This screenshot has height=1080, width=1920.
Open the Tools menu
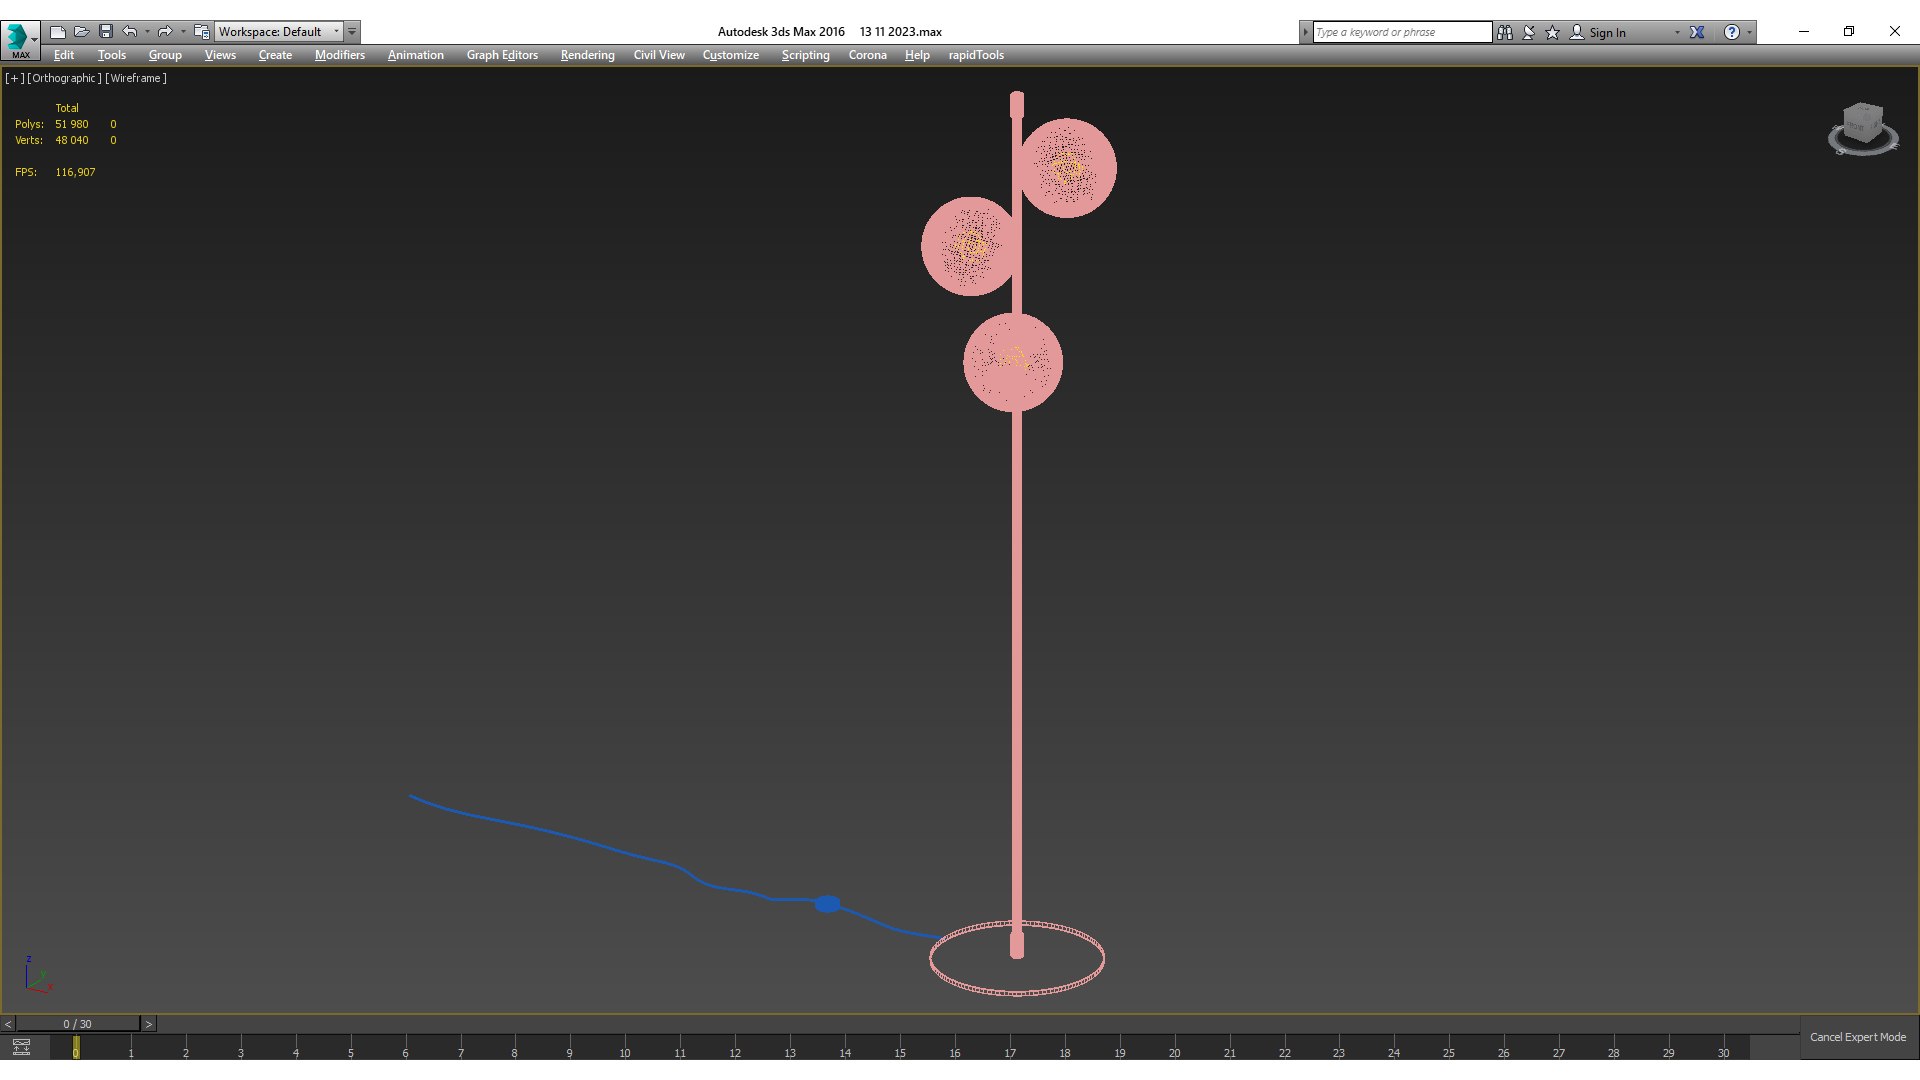(x=112, y=55)
